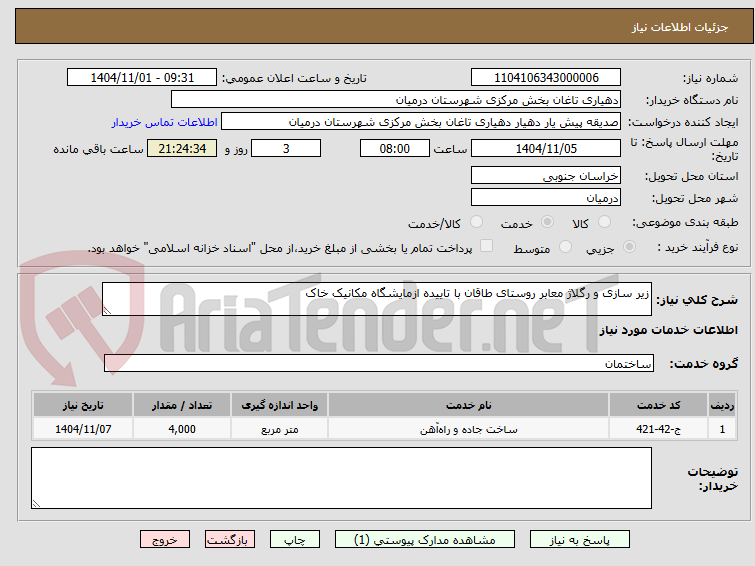755x566 pixels.
Task: Select the کالا radio button
Action: point(604,222)
